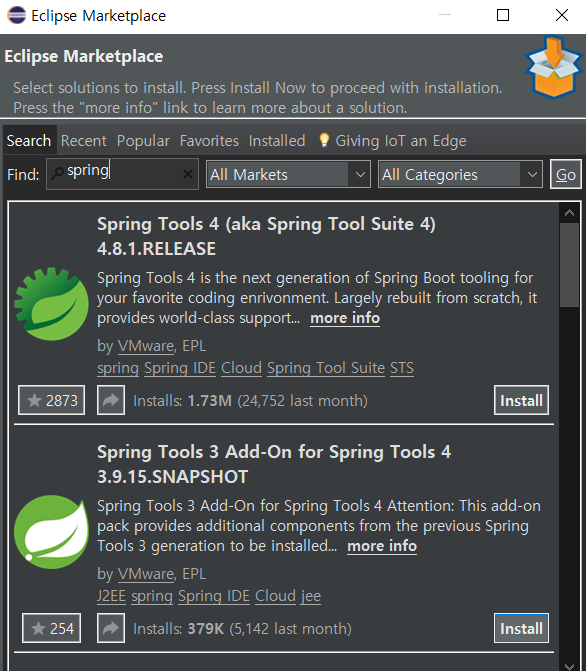Close the Eclipse Marketplace window

(562, 15)
